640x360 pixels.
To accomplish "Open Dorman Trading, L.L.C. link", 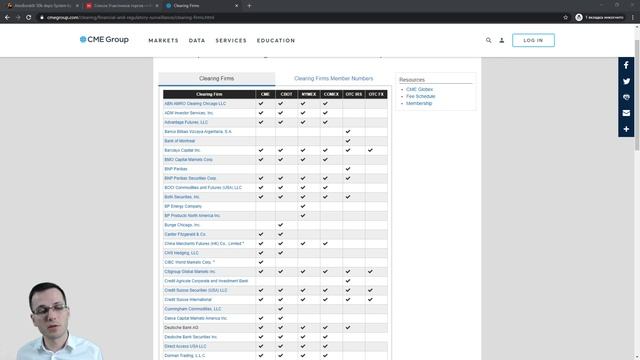I will click(185, 356).
